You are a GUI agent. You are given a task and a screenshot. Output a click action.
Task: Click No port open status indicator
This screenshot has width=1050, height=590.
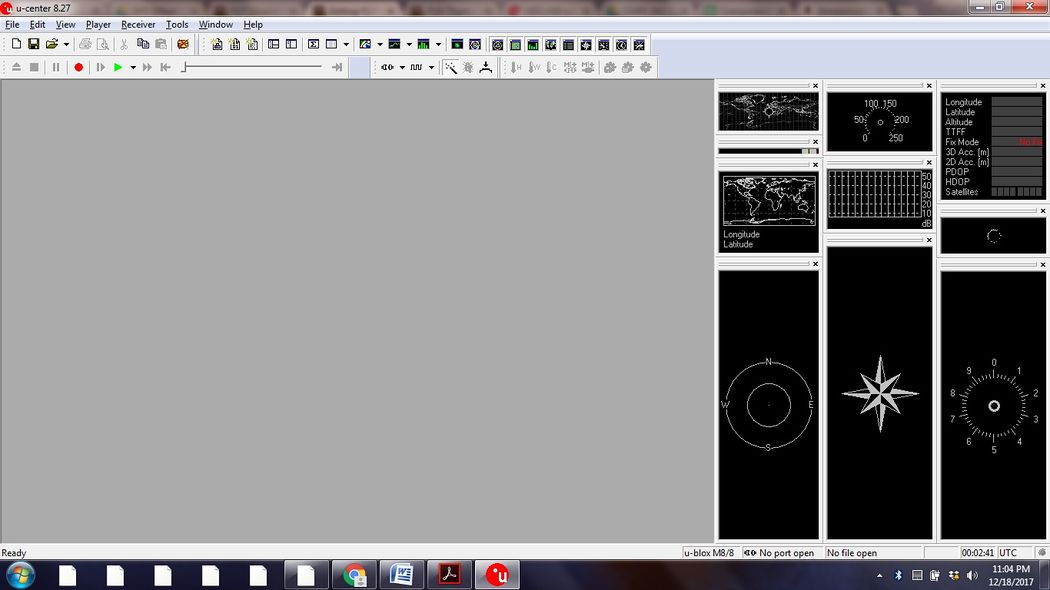click(x=781, y=552)
